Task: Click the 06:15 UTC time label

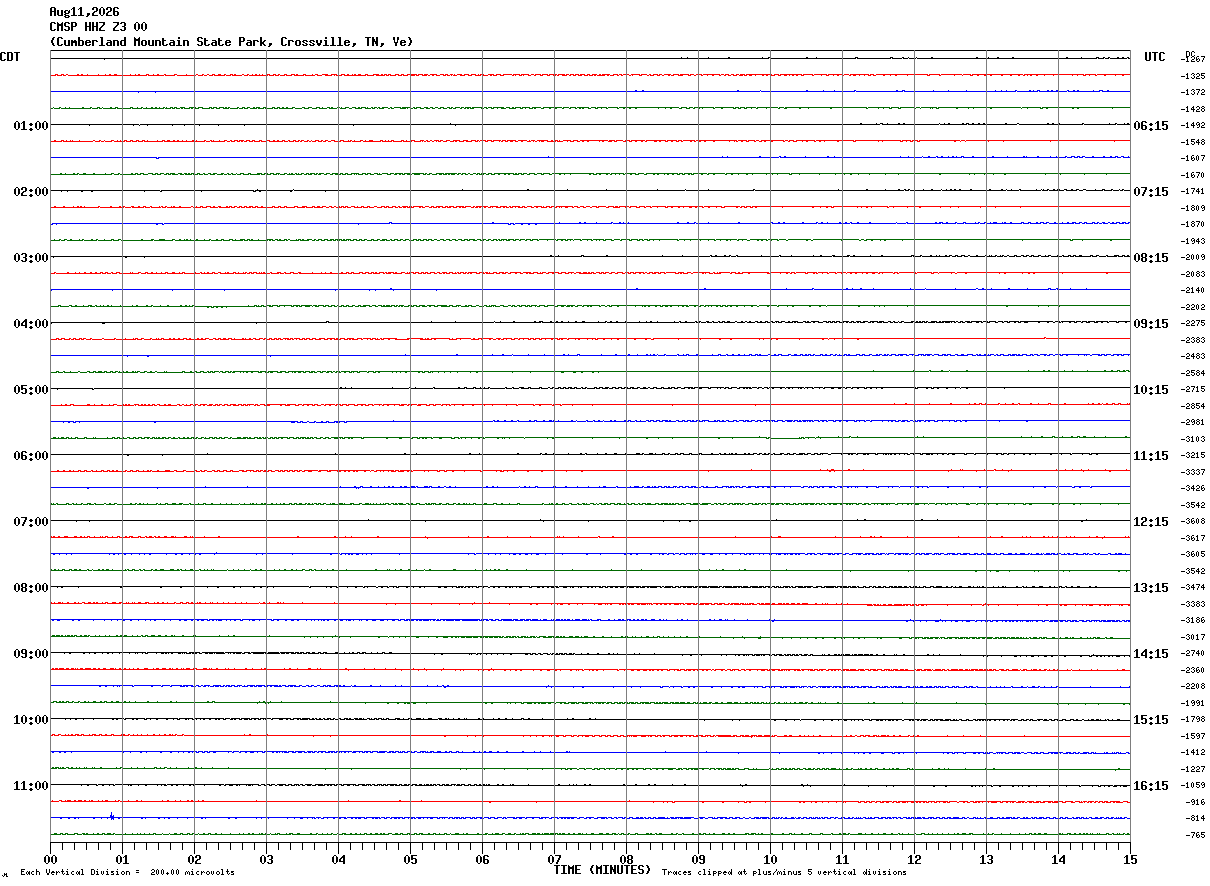Action: [x=1150, y=126]
